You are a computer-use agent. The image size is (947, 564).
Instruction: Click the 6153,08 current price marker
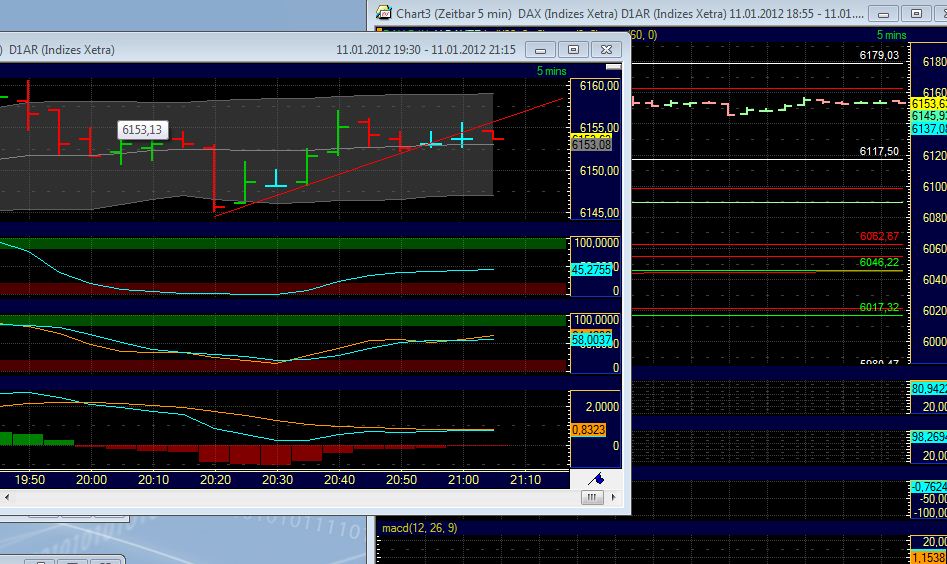point(590,144)
